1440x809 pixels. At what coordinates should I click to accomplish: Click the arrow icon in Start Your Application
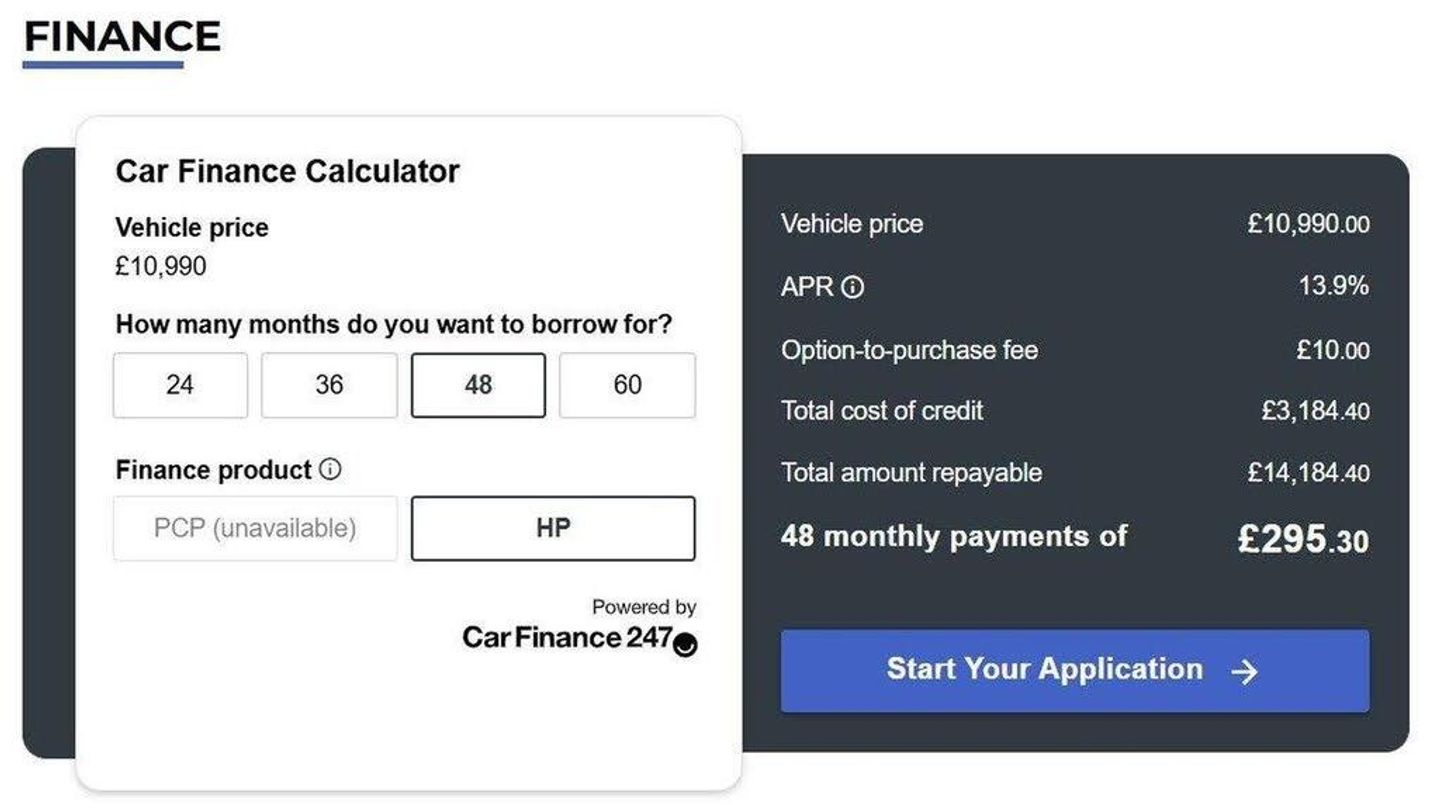[1244, 671]
